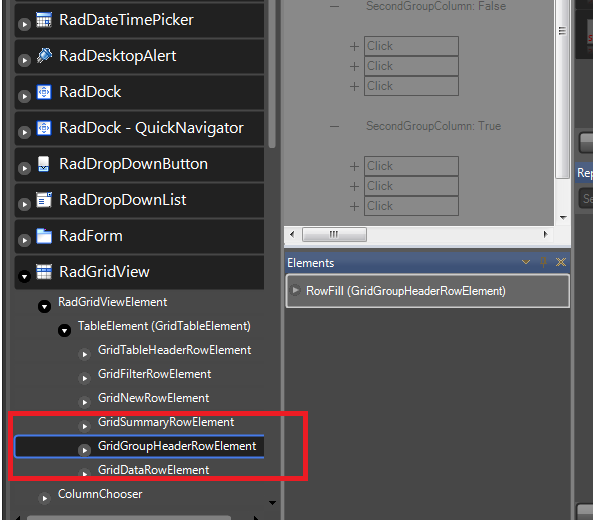
Task: Collapse the RadGridView node
Action: tap(24, 276)
